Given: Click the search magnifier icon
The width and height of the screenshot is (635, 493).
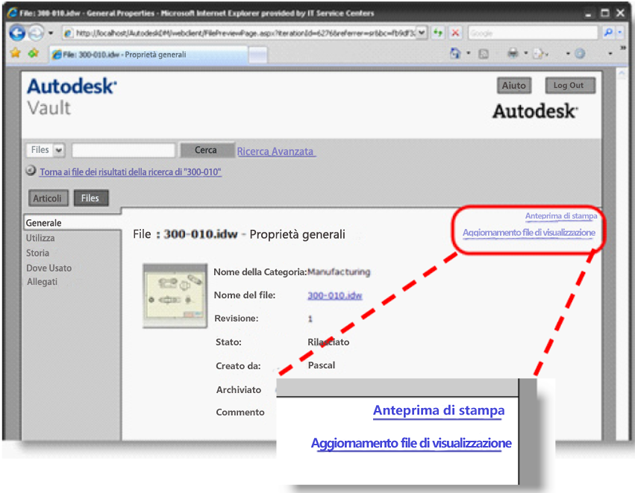Looking at the screenshot, I should coord(607,33).
